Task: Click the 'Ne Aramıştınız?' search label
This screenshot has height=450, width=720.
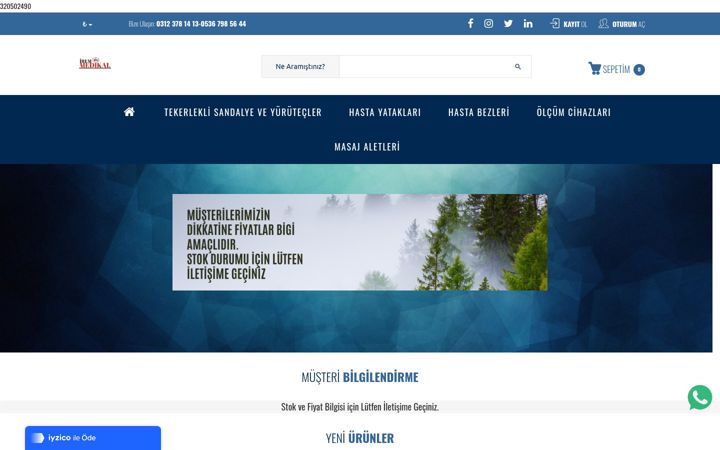Action: [300, 67]
